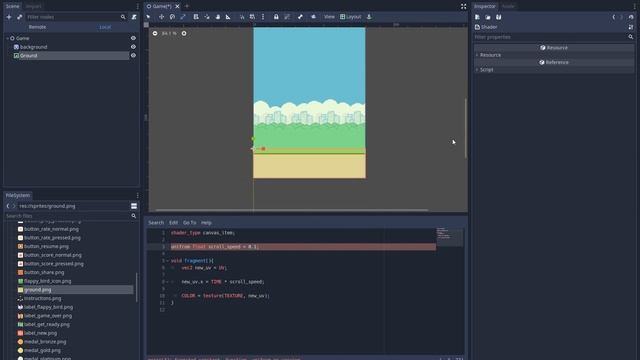This screenshot has height=360, width=640.
Task: Create new resource icon in Inspector
Action: 477,17
